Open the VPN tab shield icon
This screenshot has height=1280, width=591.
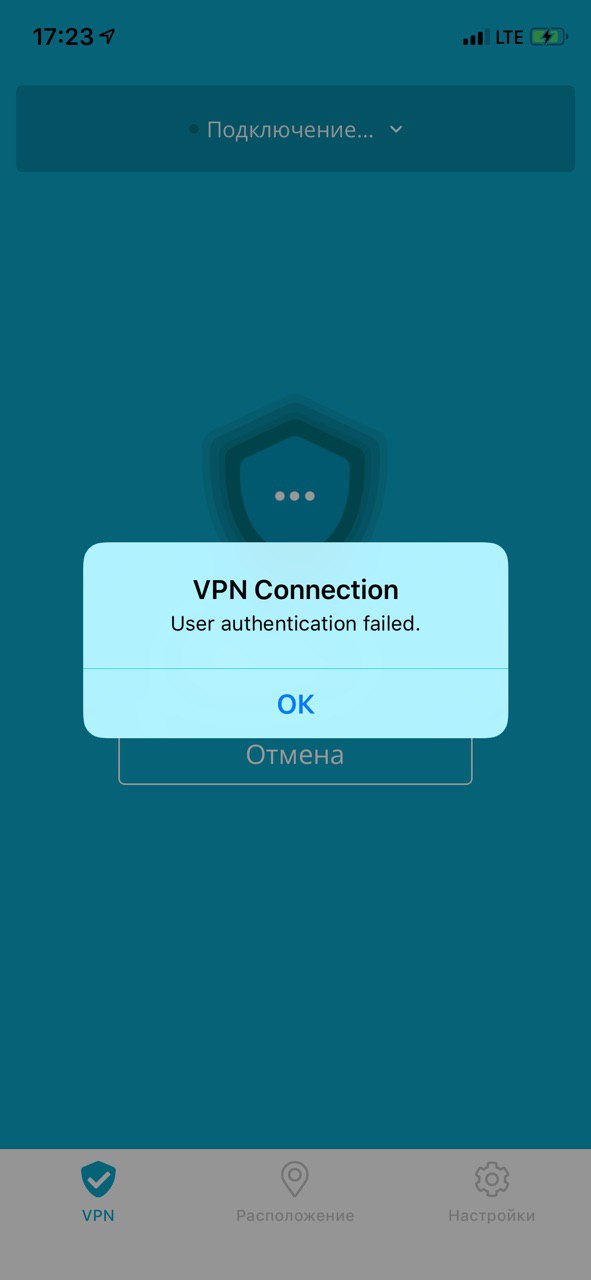(x=98, y=1180)
